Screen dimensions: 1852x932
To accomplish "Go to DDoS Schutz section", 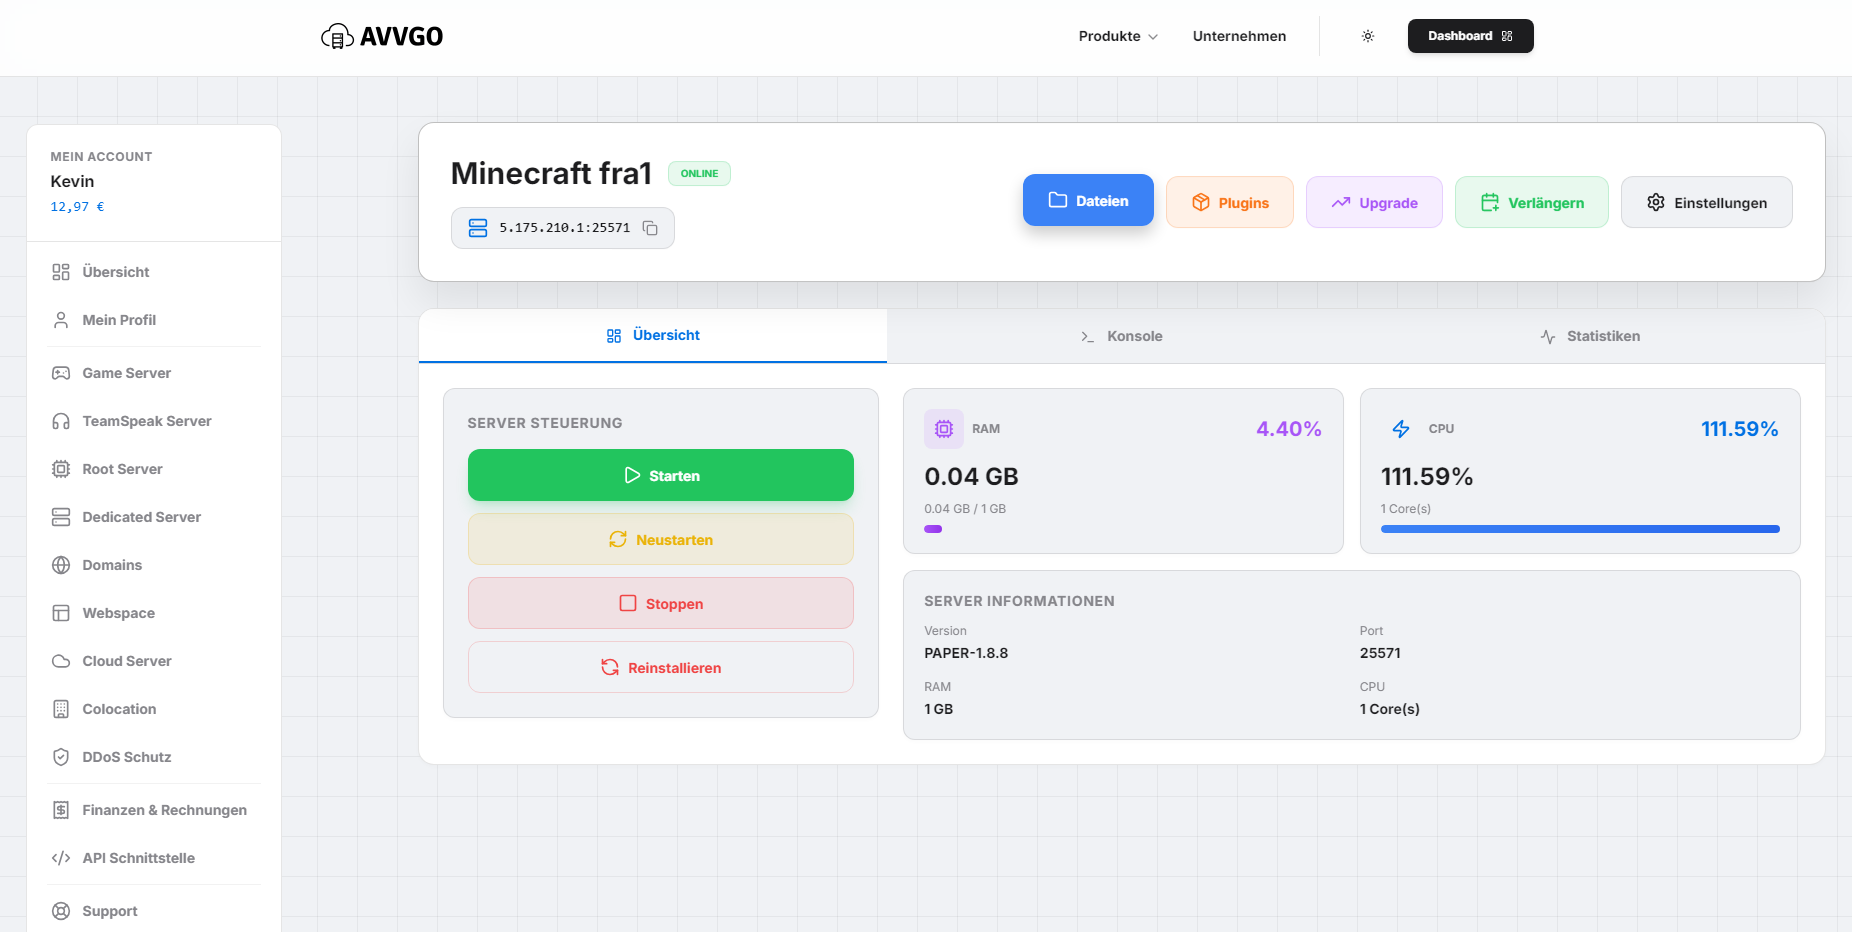I will pyautogui.click(x=126, y=757).
